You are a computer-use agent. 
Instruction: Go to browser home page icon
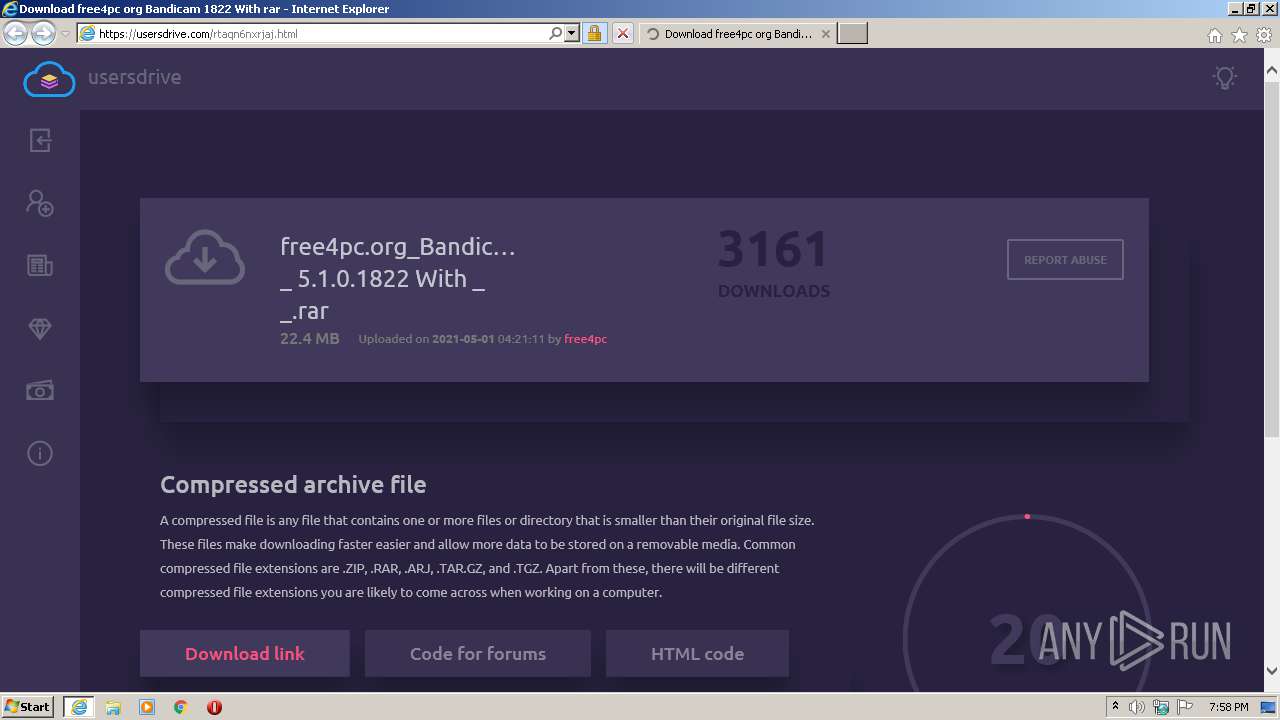tap(1214, 35)
